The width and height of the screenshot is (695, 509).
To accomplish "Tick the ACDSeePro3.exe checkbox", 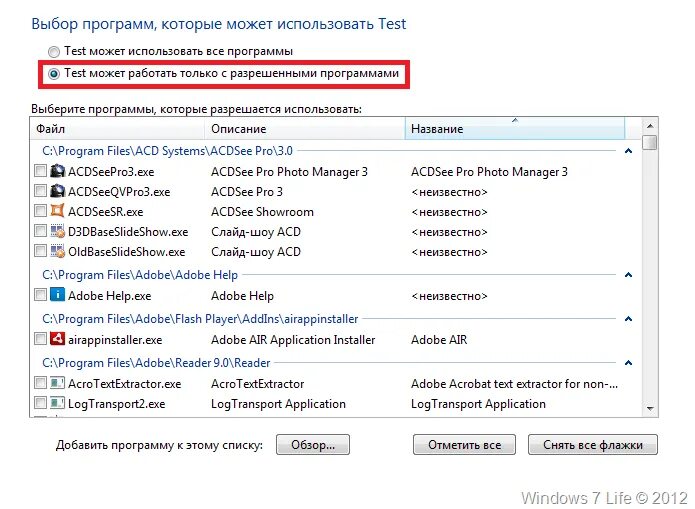I will click(40, 171).
